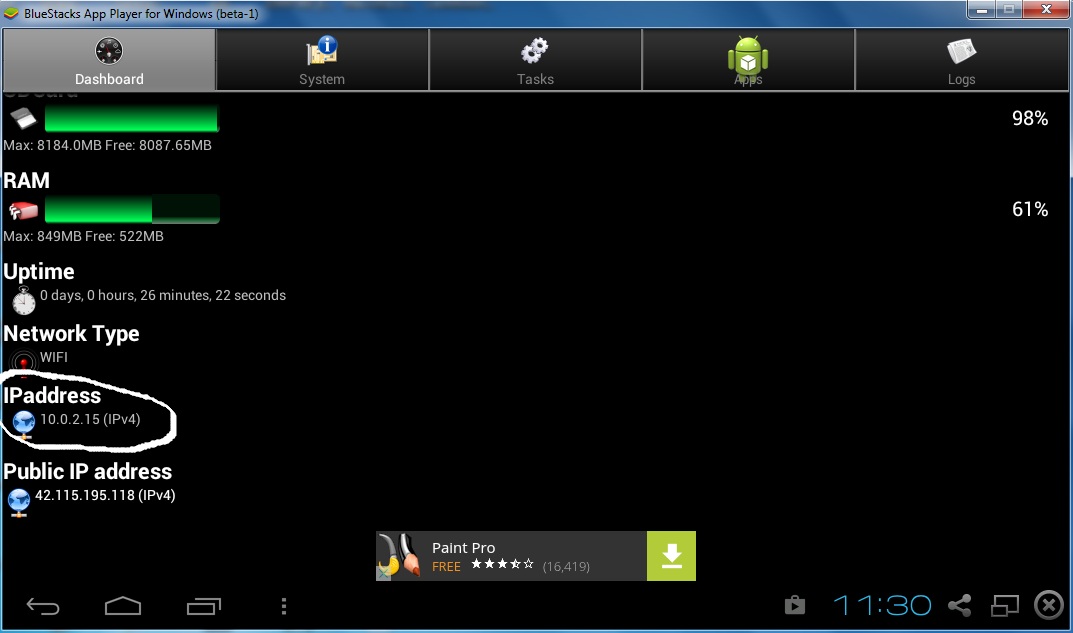
Task: Click the 11:30 clock display
Action: (882, 605)
